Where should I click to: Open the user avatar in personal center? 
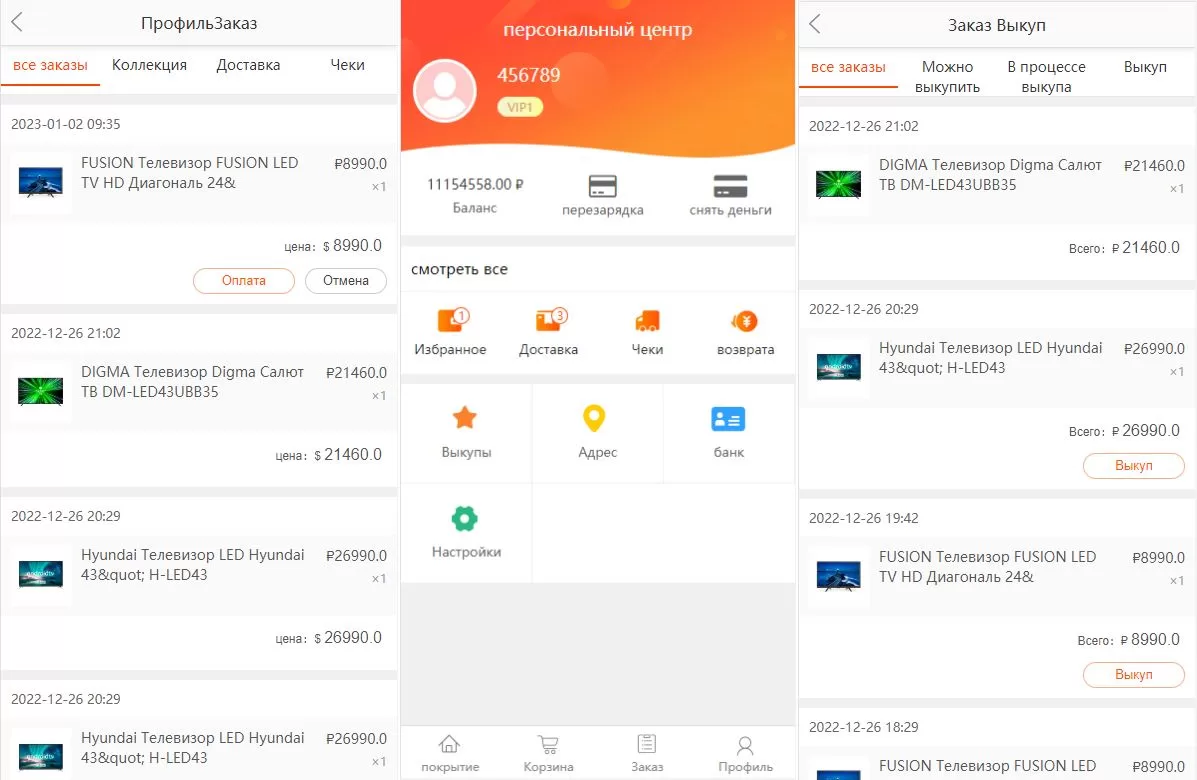(x=445, y=91)
